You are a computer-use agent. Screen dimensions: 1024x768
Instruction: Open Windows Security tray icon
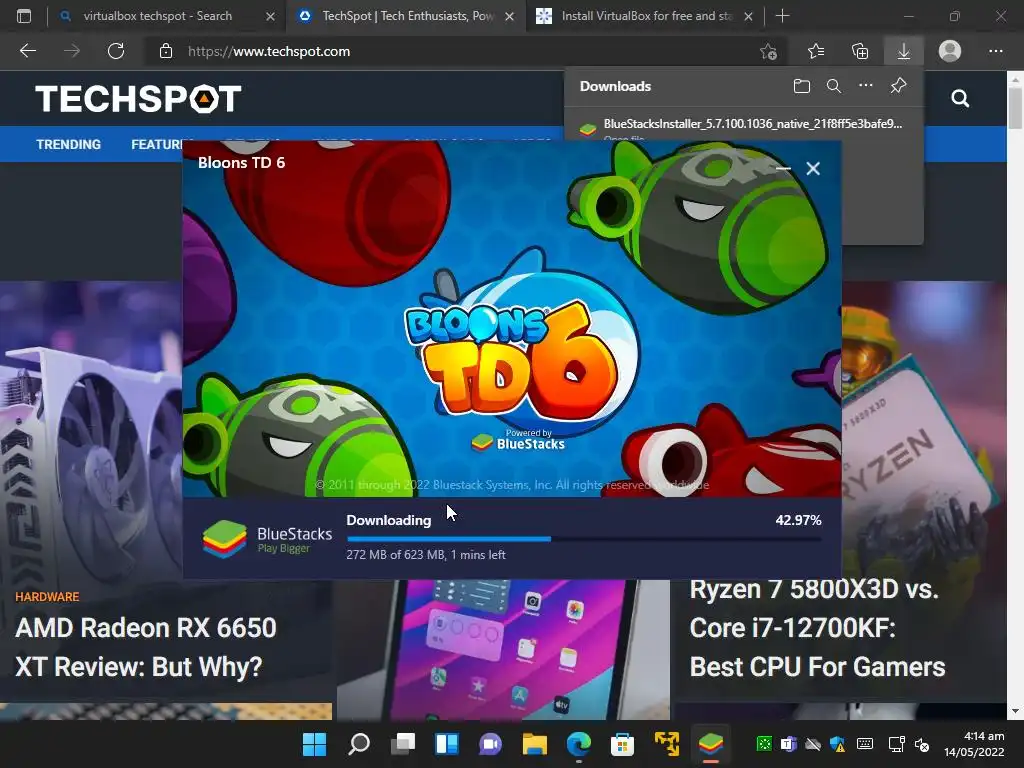tap(837, 743)
